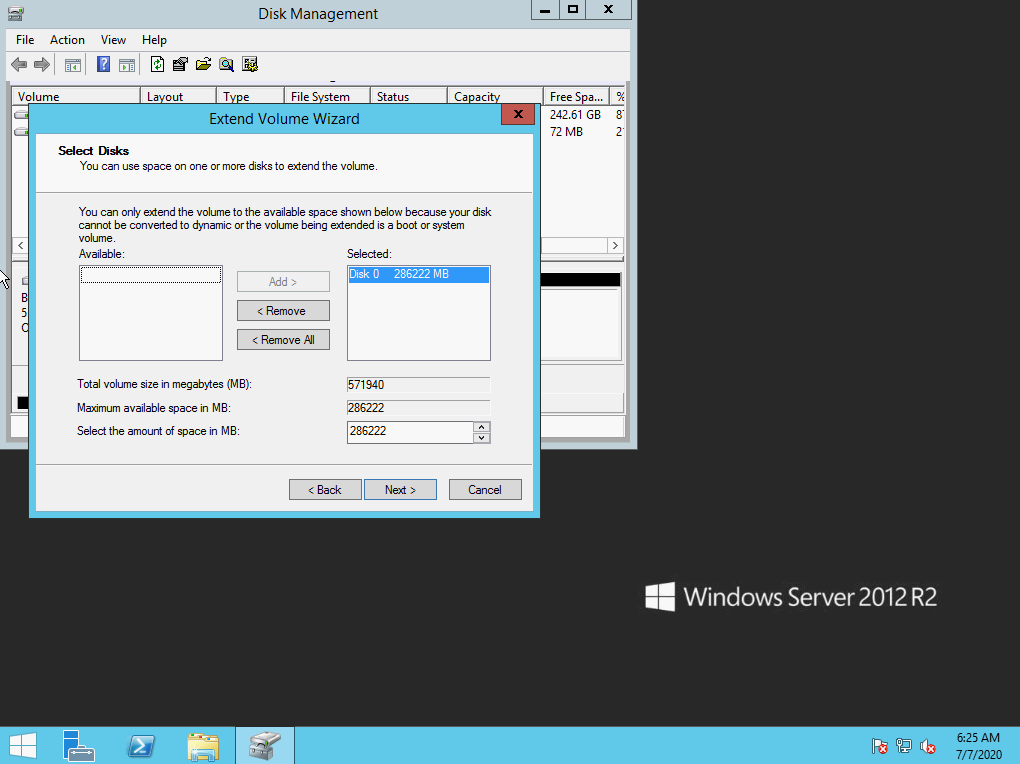Sort by the Layout column header
The height and width of the screenshot is (764, 1020).
[x=178, y=96]
